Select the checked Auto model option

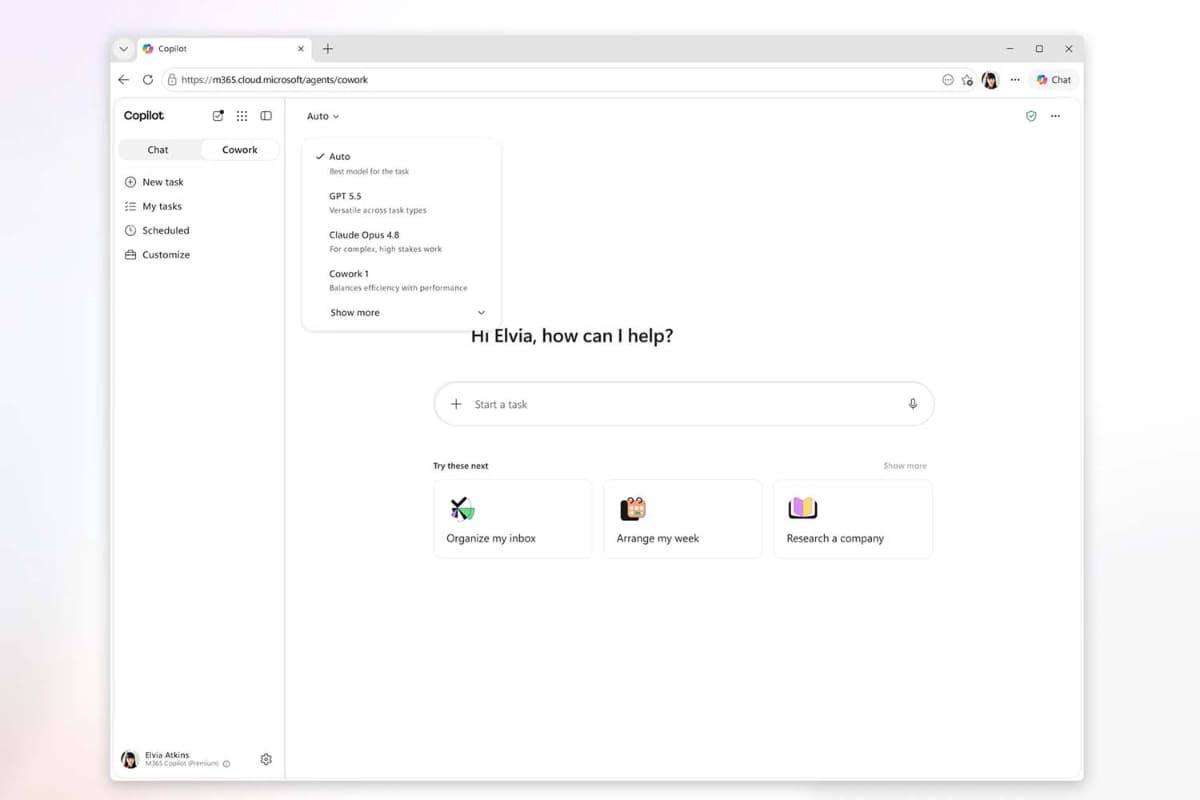pyautogui.click(x=401, y=163)
